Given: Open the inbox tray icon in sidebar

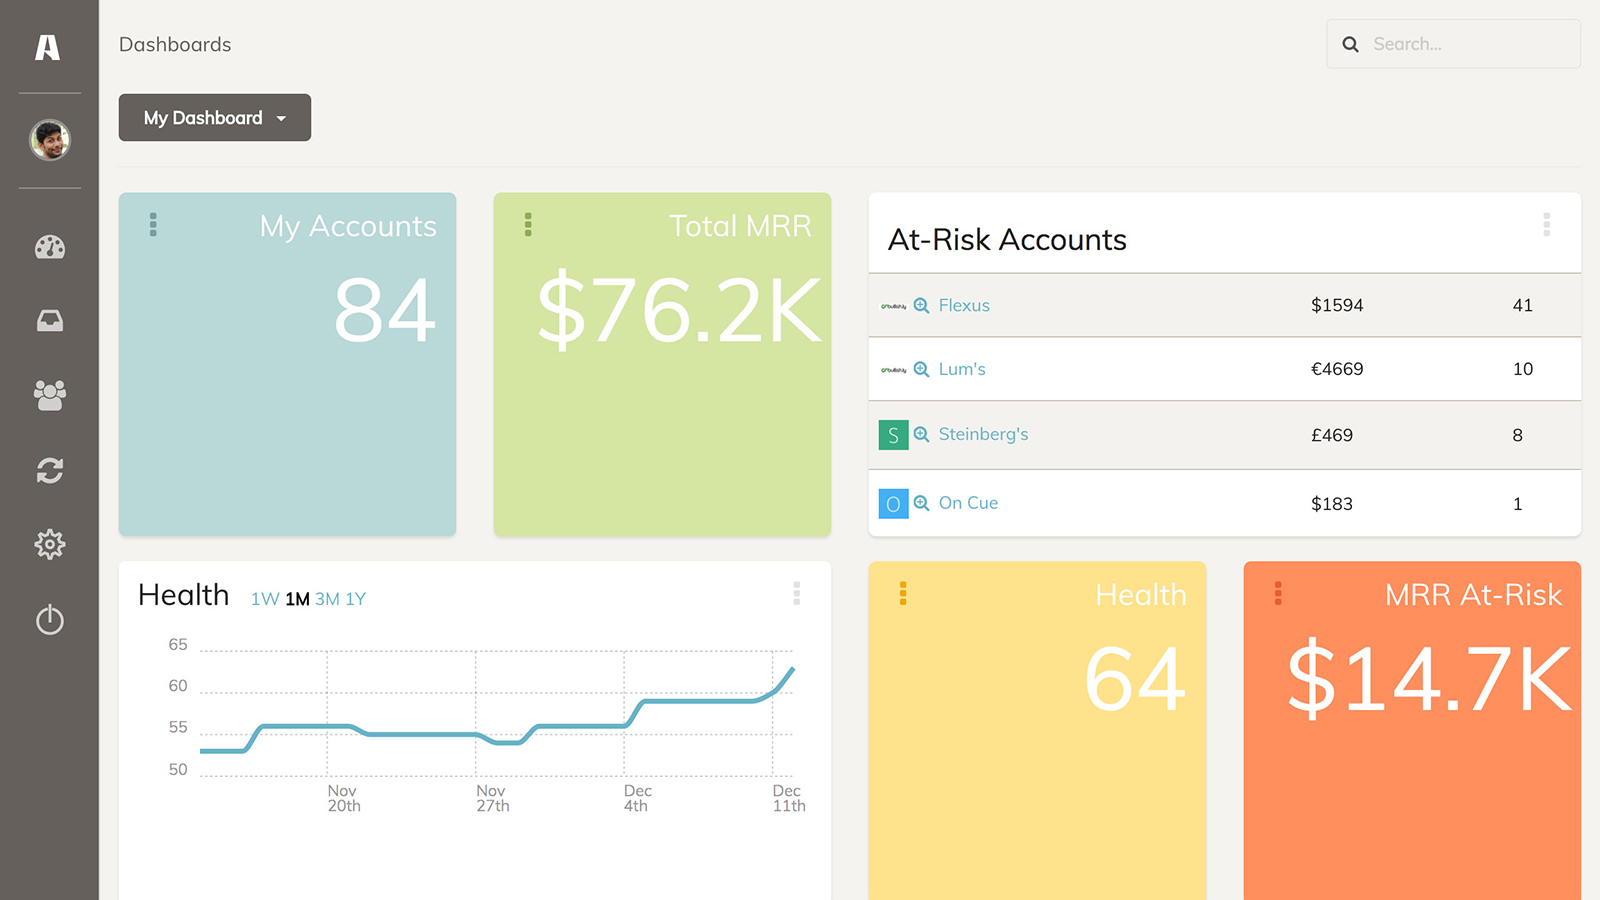Looking at the screenshot, I should 50,321.
